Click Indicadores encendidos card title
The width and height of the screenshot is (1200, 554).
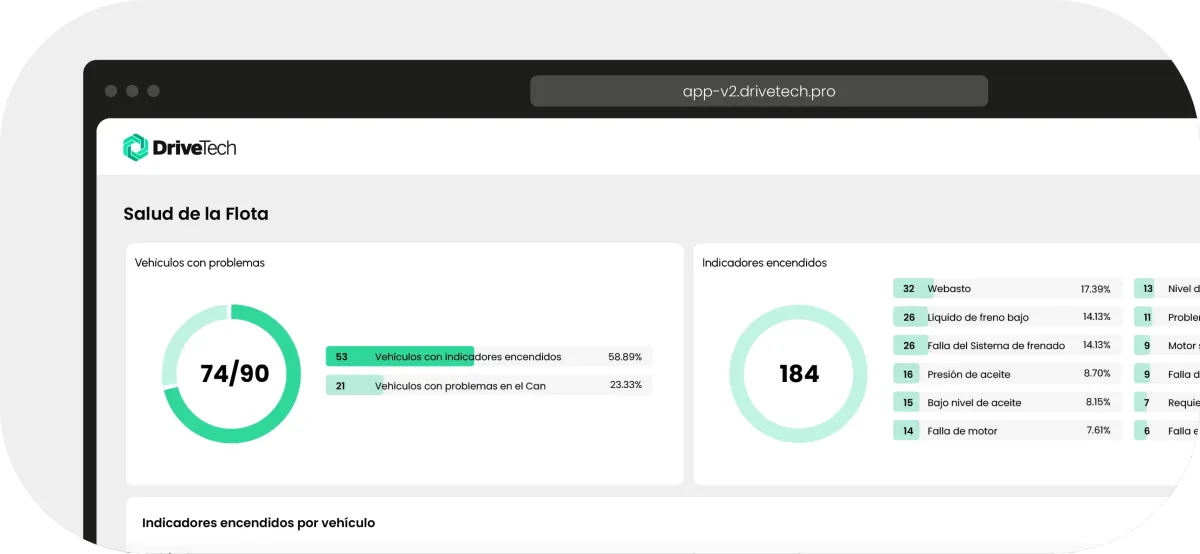coord(764,263)
